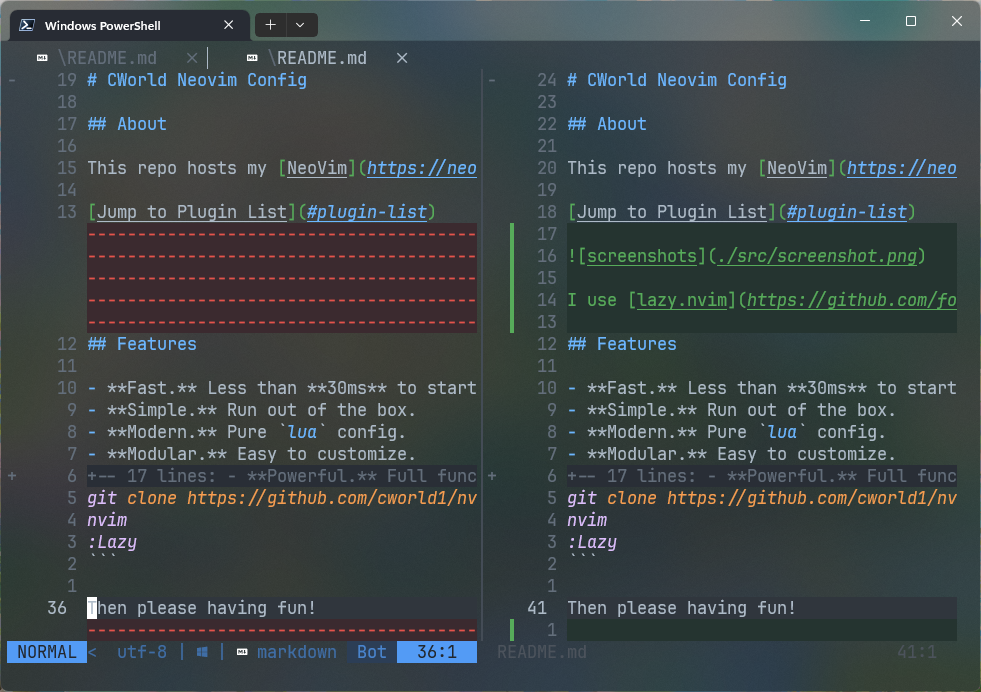Click folded line '17 lines: Powerful' in left pane
Screen dimensions: 981x692
(282, 476)
